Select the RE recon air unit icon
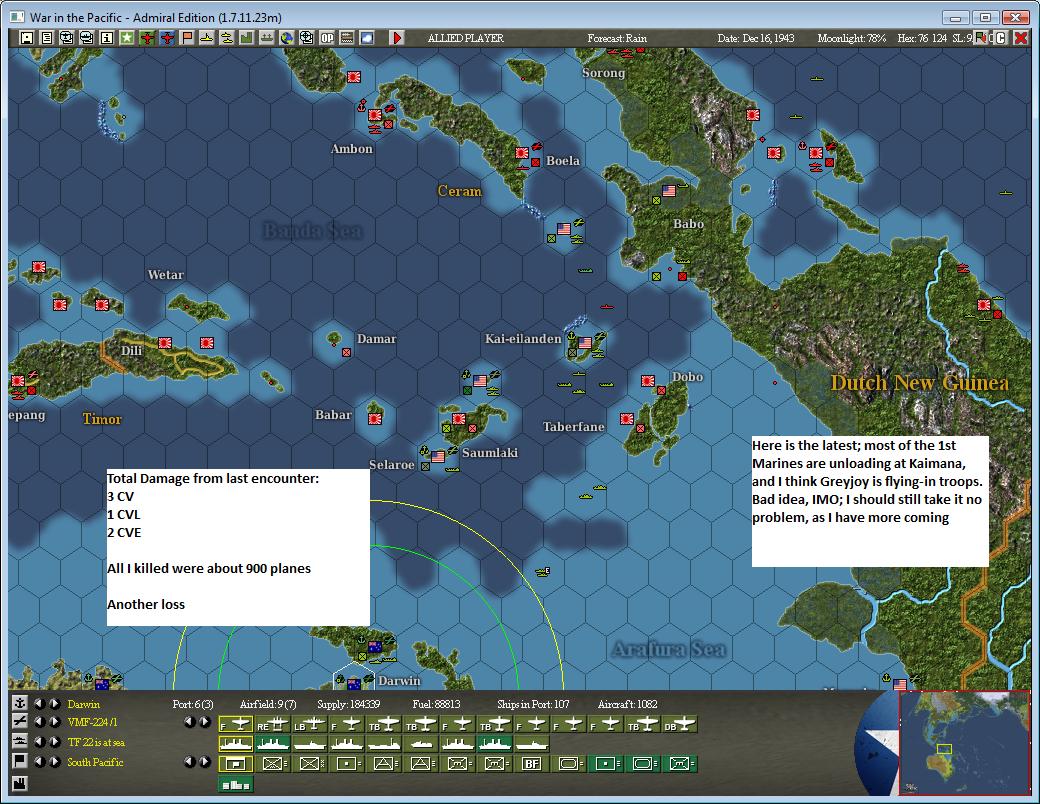Screen dimensions: 1040x804 (273, 724)
